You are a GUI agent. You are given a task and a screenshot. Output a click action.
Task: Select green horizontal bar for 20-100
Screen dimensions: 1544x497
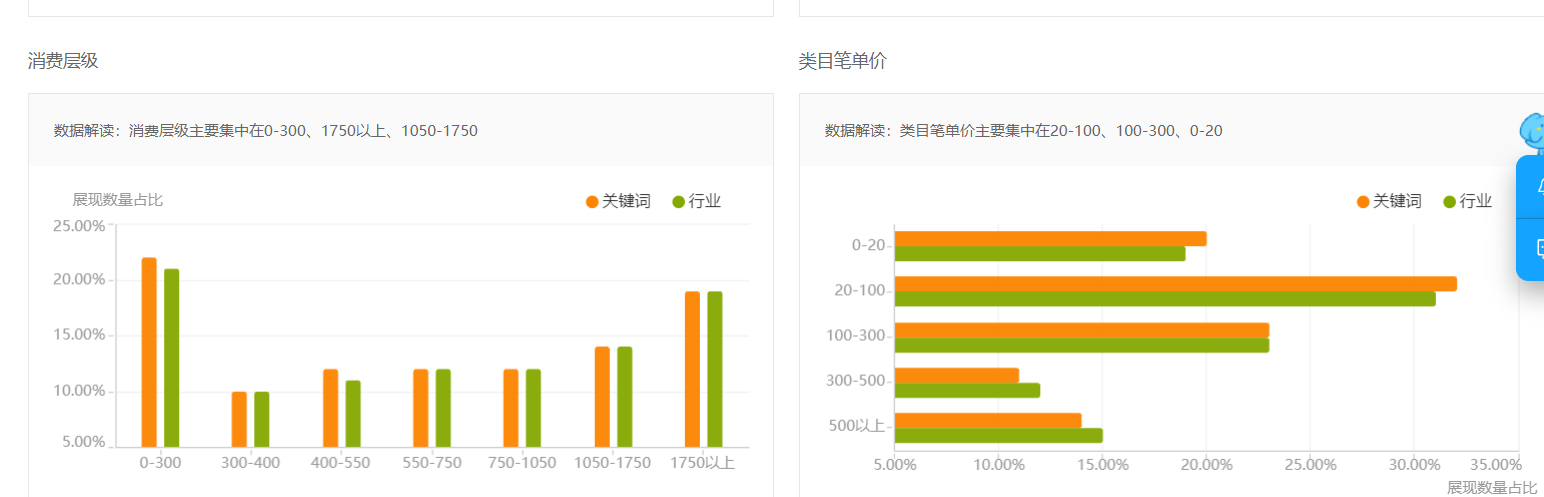tap(1165, 299)
